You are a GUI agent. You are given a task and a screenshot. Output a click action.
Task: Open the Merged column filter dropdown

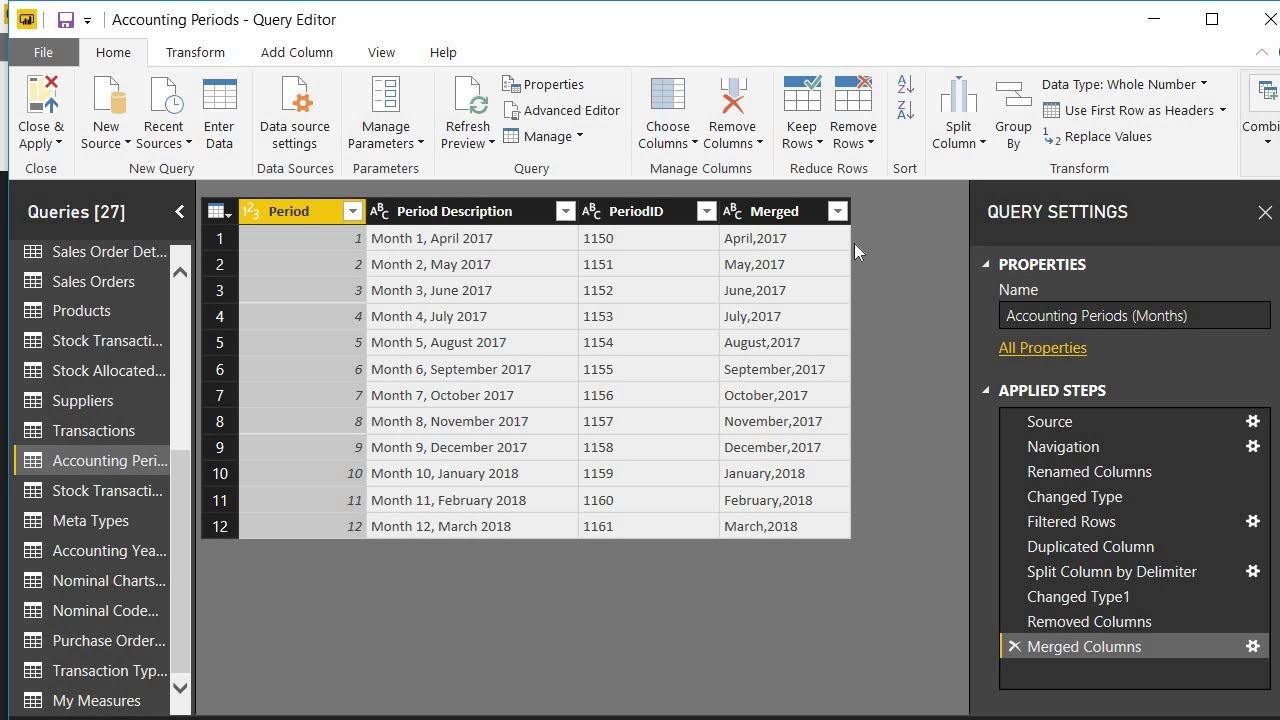tap(838, 211)
